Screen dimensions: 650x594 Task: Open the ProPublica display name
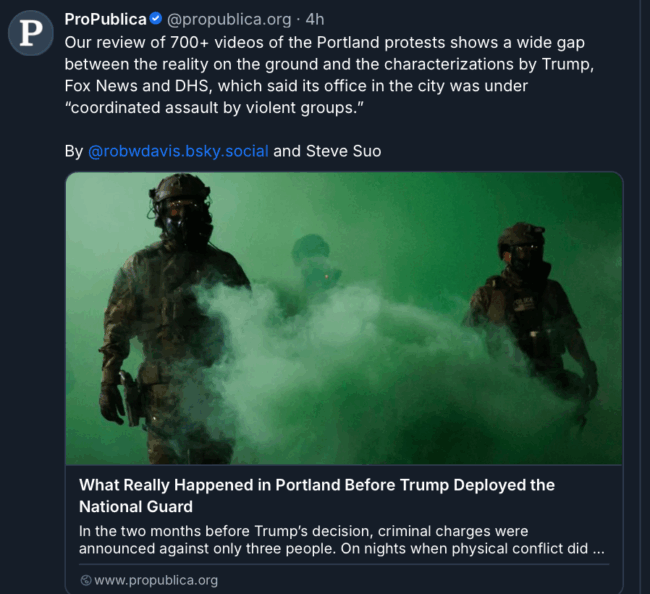tap(105, 19)
